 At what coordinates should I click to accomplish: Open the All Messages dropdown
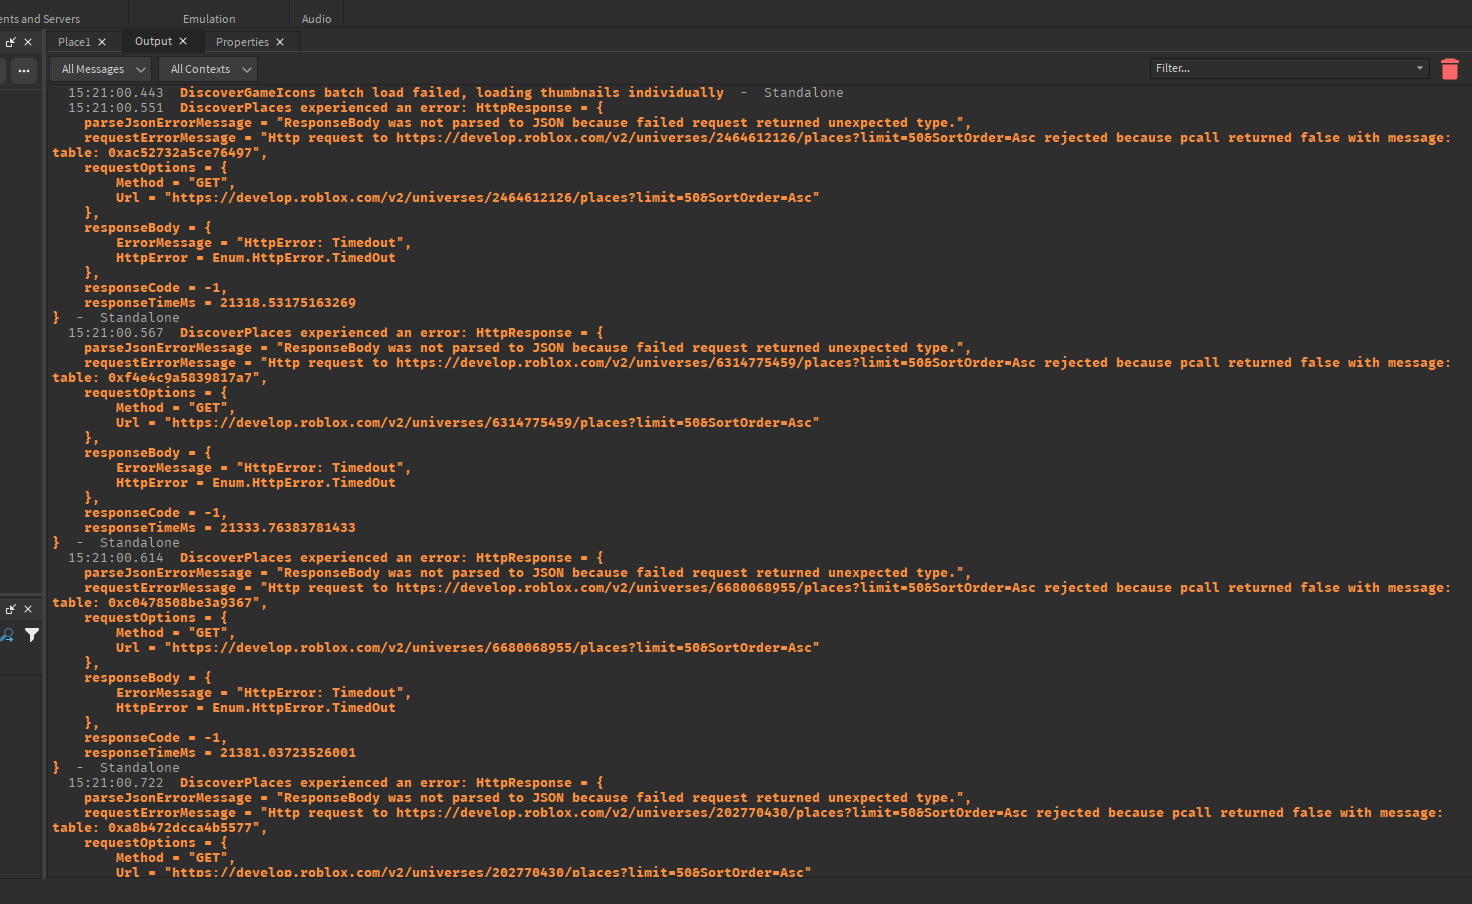tap(100, 69)
